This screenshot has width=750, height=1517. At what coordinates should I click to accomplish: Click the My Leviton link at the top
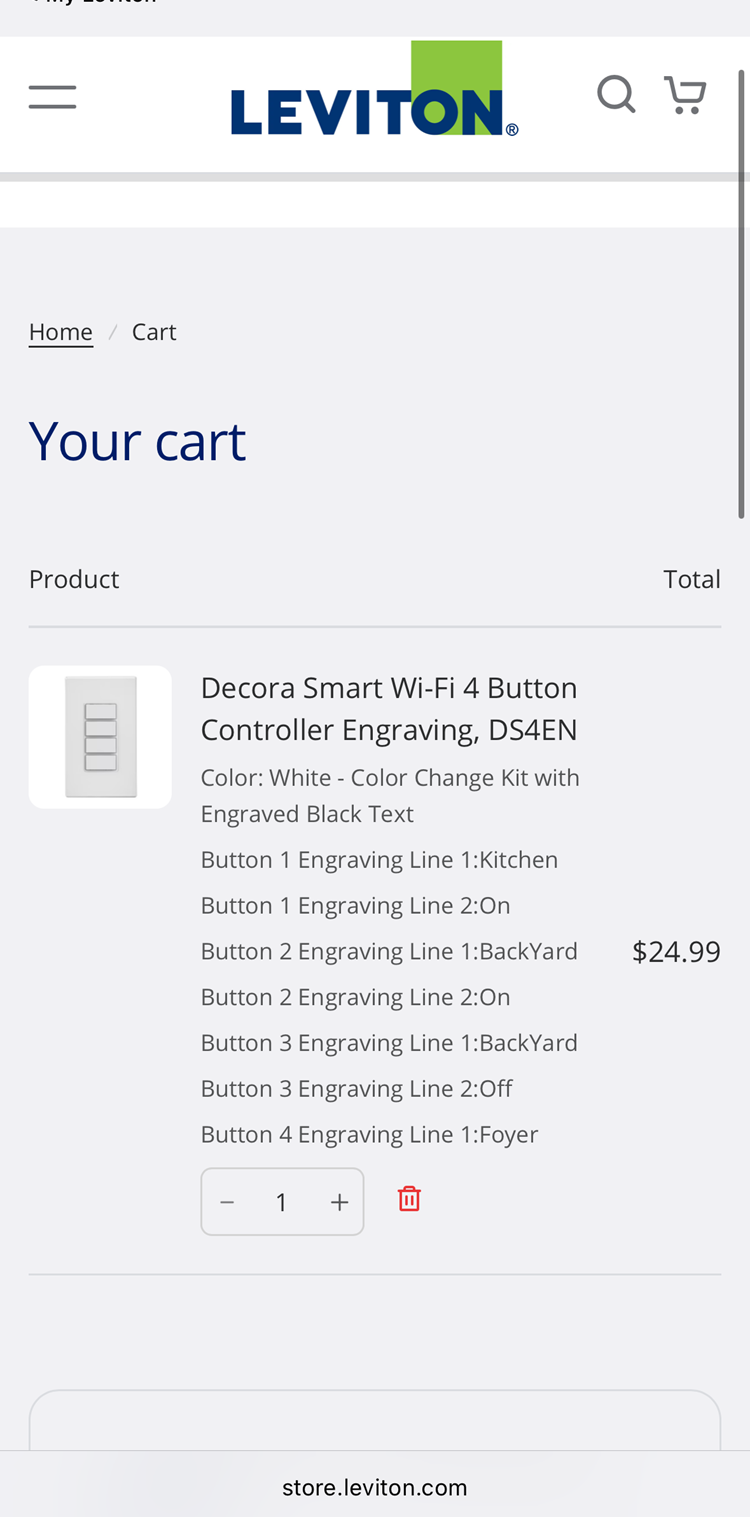pyautogui.click(x=90, y=5)
